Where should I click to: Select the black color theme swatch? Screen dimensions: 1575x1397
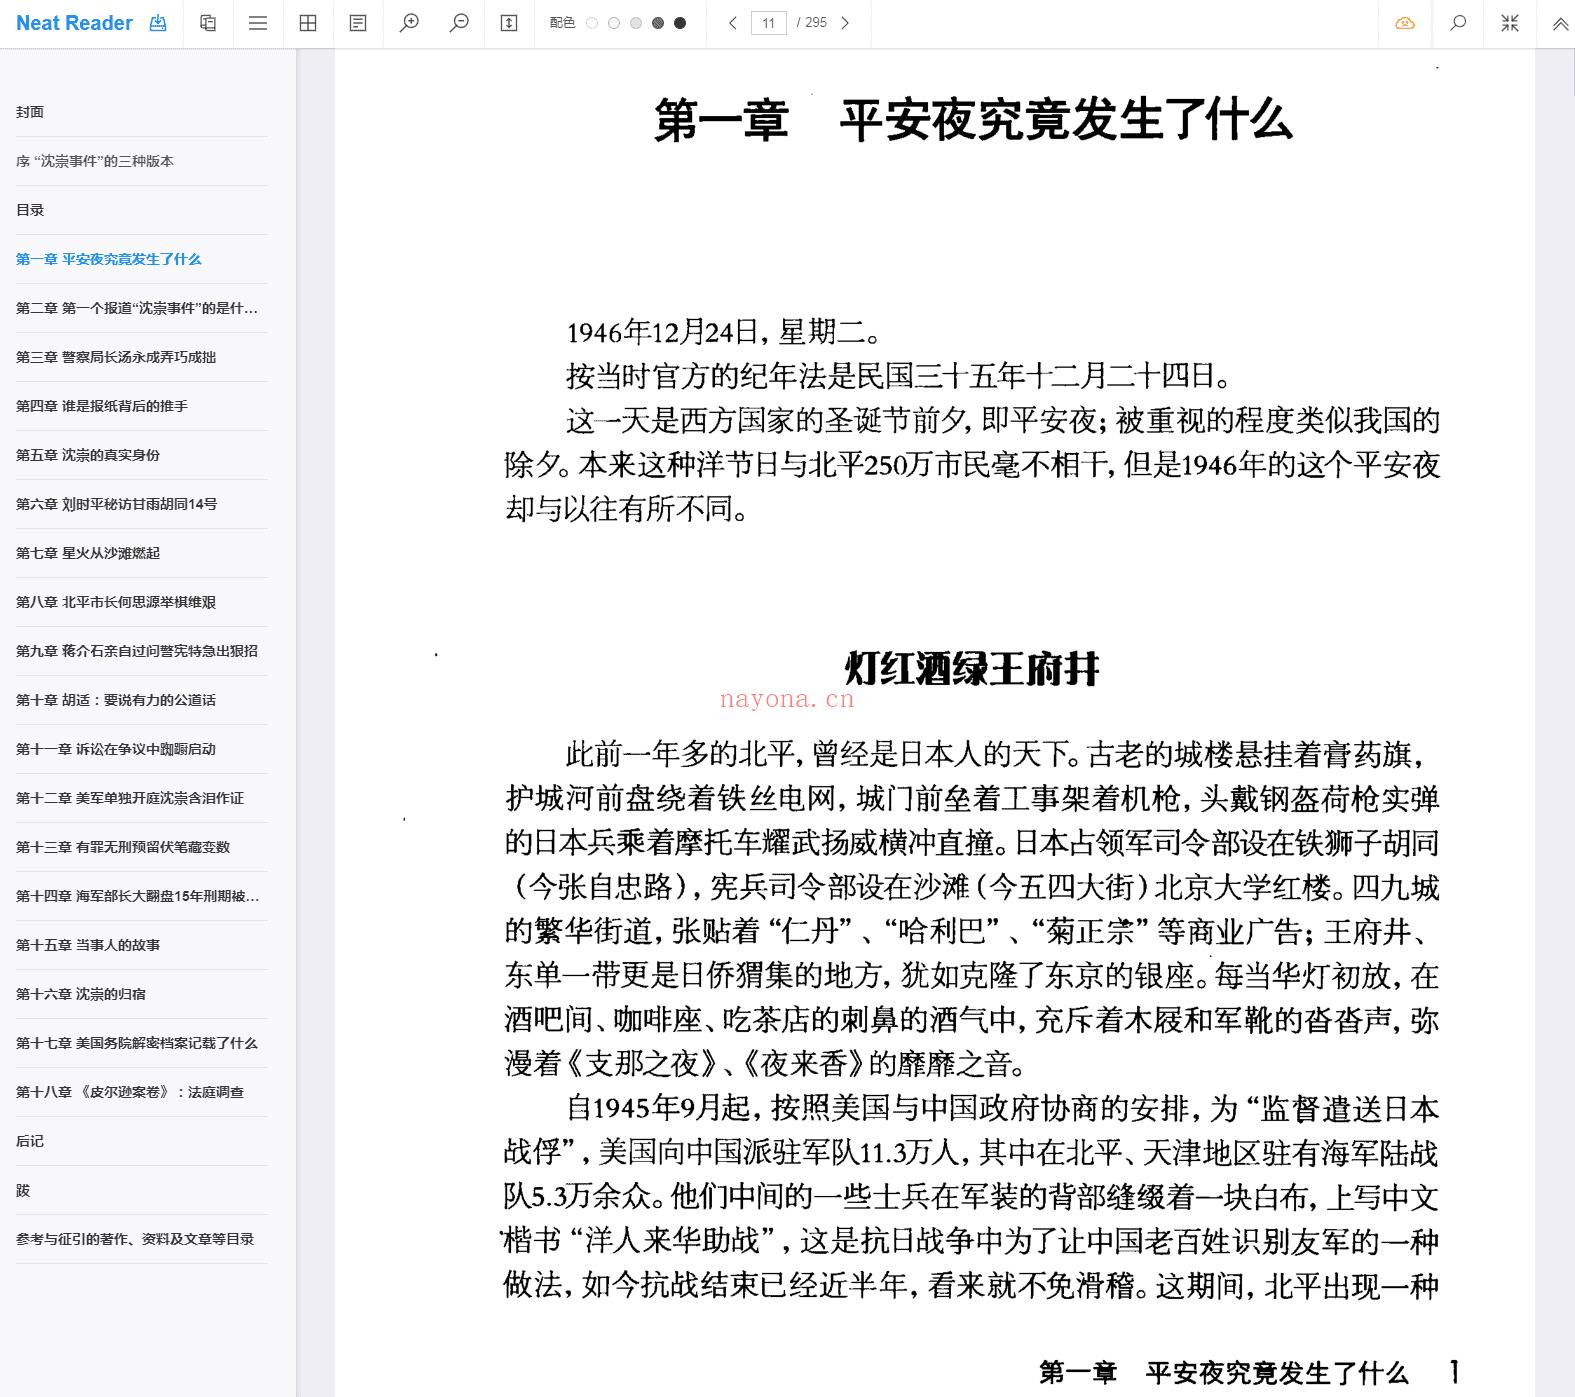click(x=680, y=23)
